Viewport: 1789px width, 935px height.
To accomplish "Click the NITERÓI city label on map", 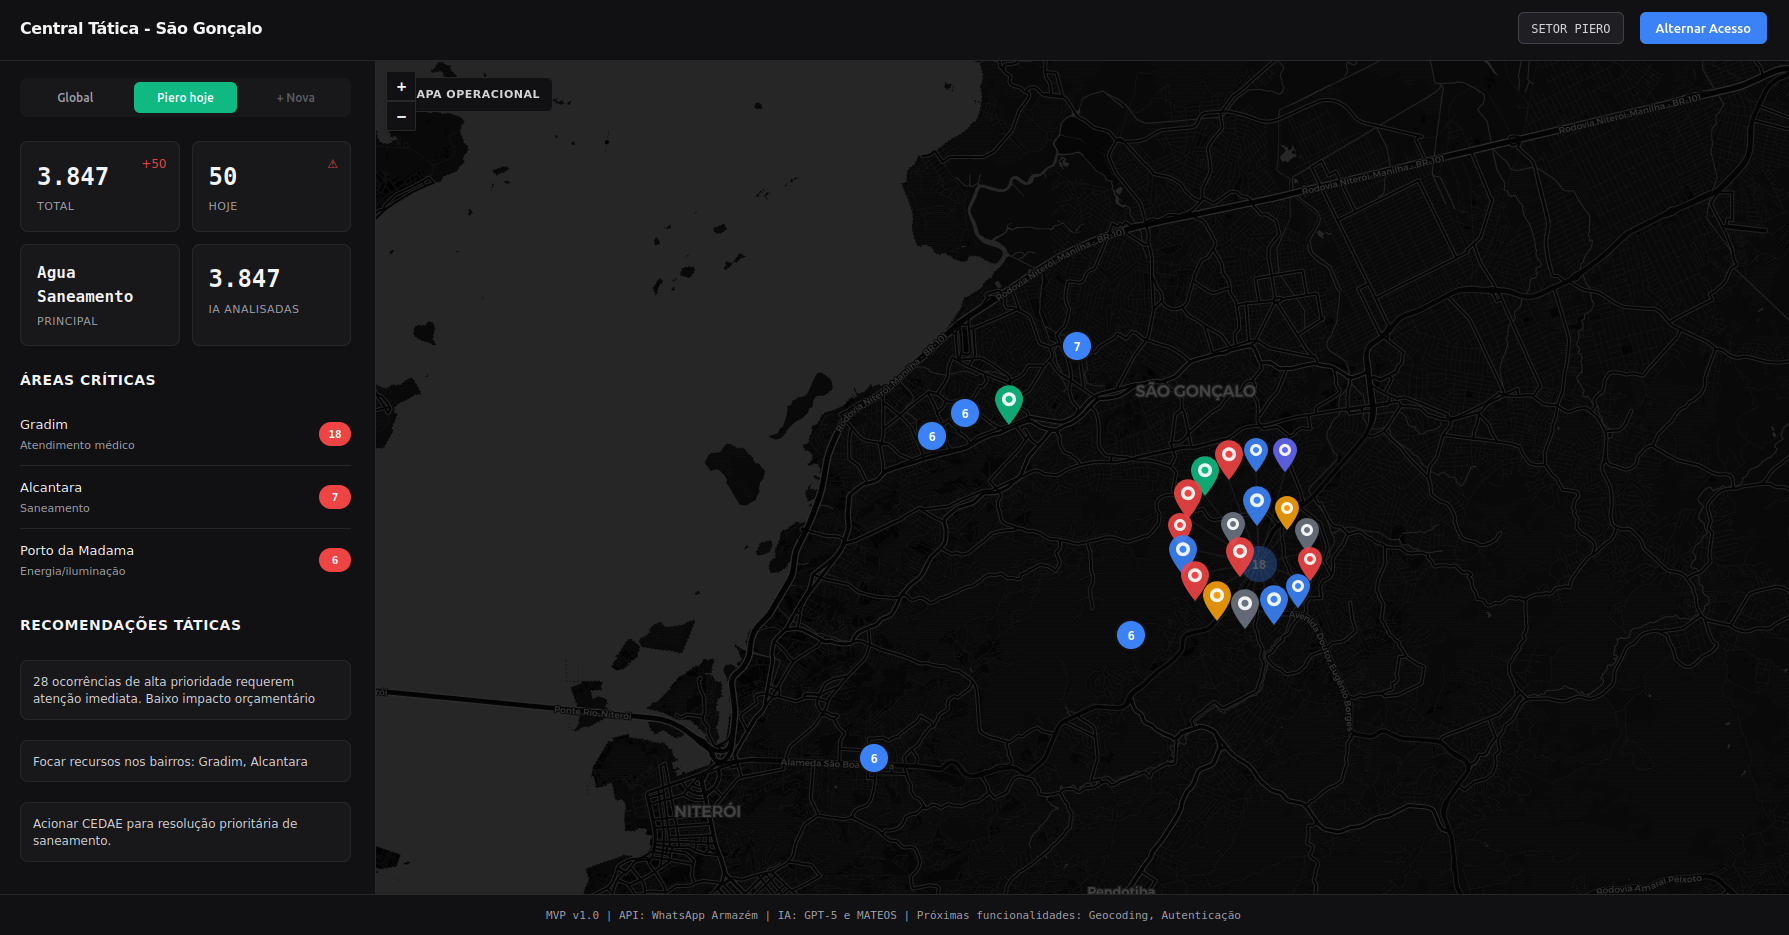I will point(707,811).
